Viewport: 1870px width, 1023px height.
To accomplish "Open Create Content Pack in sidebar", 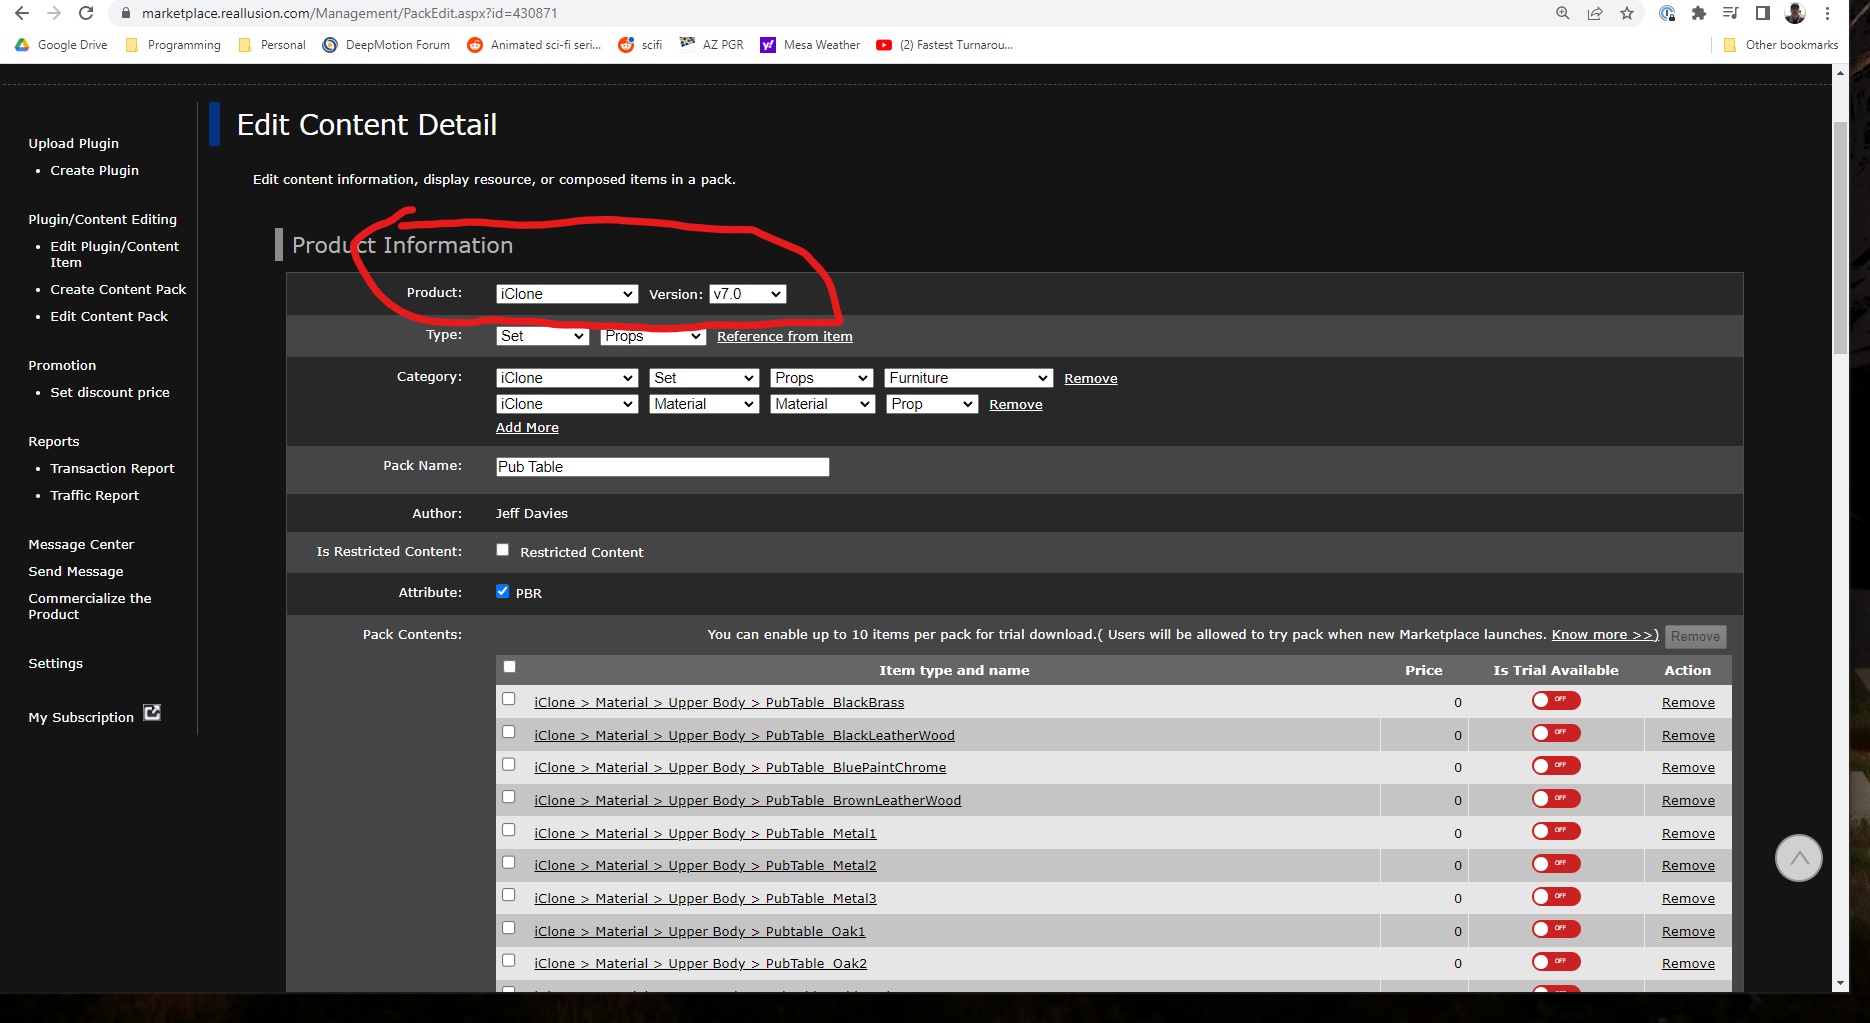I will pyautogui.click(x=118, y=289).
